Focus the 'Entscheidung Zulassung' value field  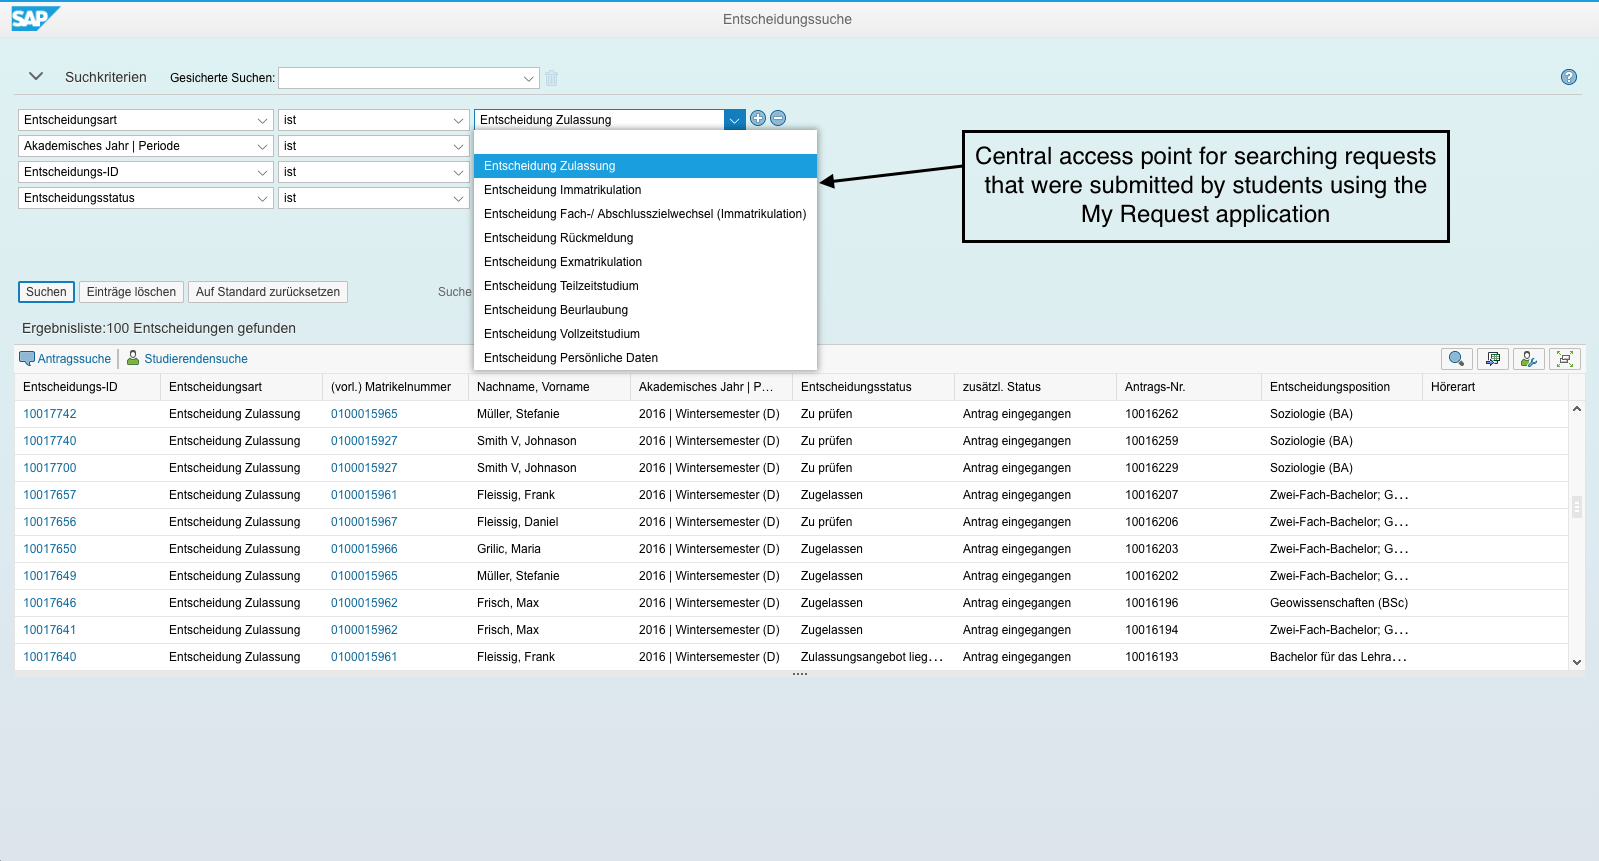600,120
